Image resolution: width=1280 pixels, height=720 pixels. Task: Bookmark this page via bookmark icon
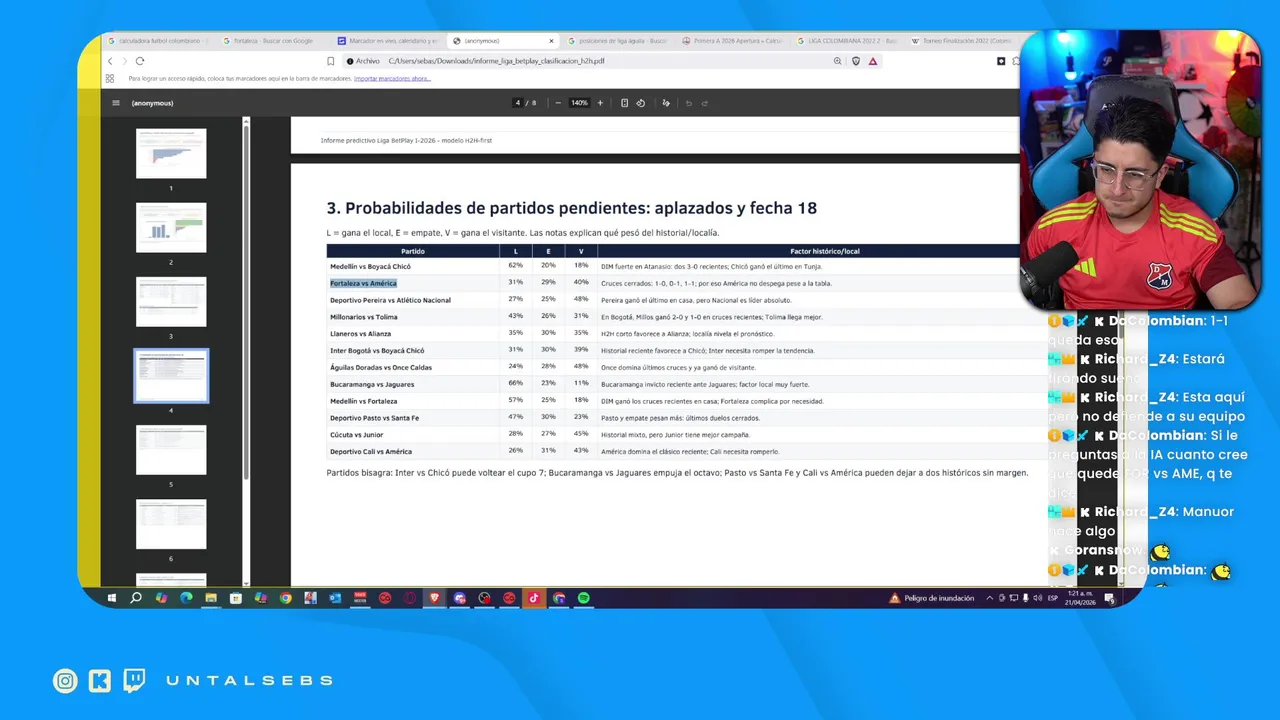pos(331,61)
